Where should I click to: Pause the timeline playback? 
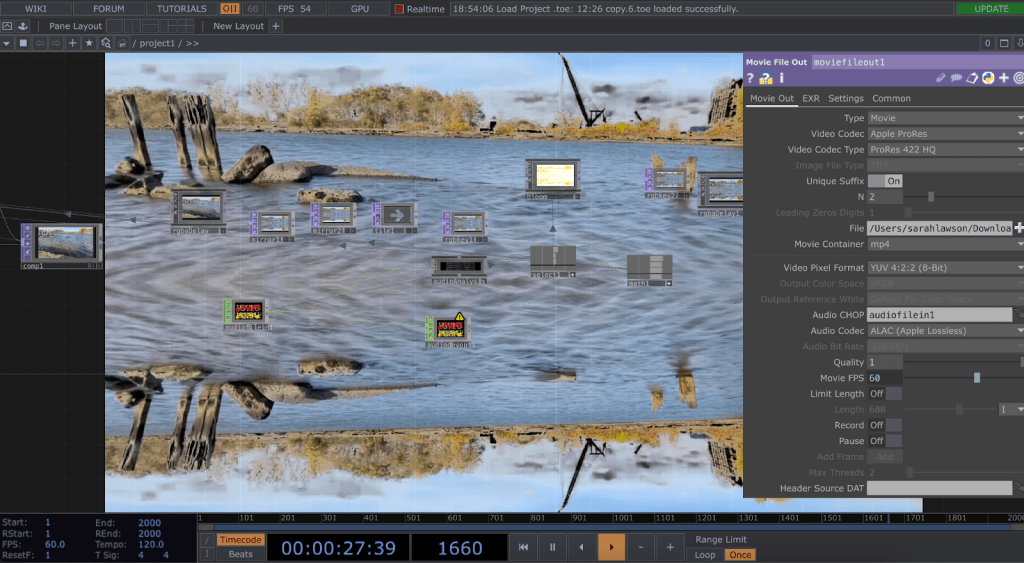(551, 547)
